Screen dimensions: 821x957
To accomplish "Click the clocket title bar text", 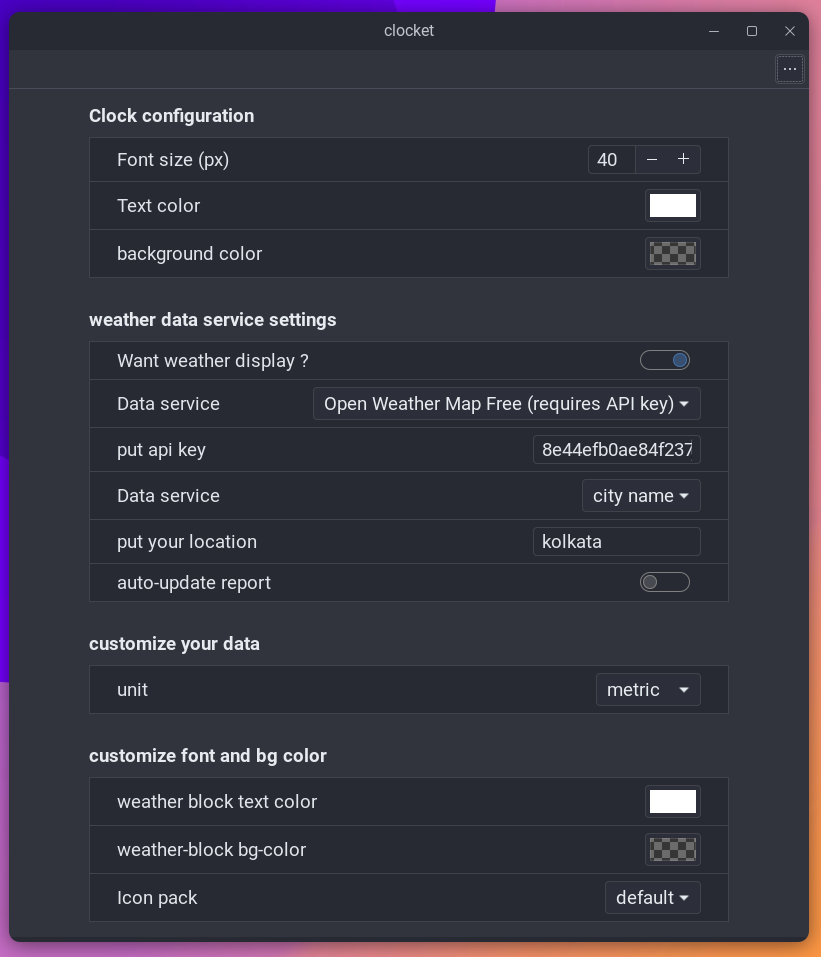I will tap(409, 31).
